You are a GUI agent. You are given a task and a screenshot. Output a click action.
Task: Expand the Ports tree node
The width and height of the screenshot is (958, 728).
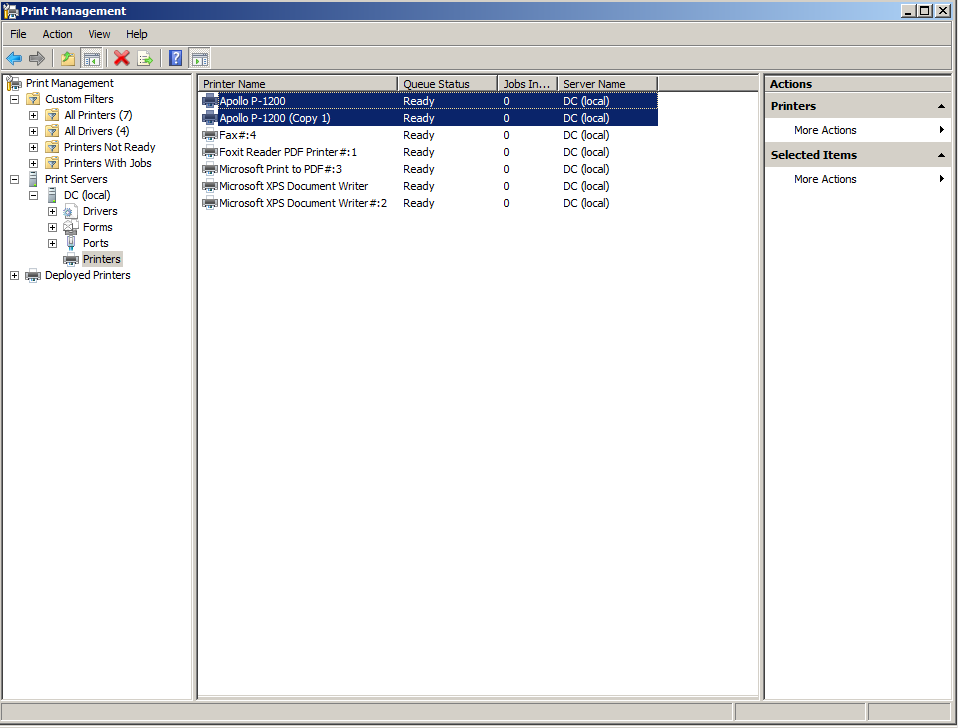tap(53, 244)
